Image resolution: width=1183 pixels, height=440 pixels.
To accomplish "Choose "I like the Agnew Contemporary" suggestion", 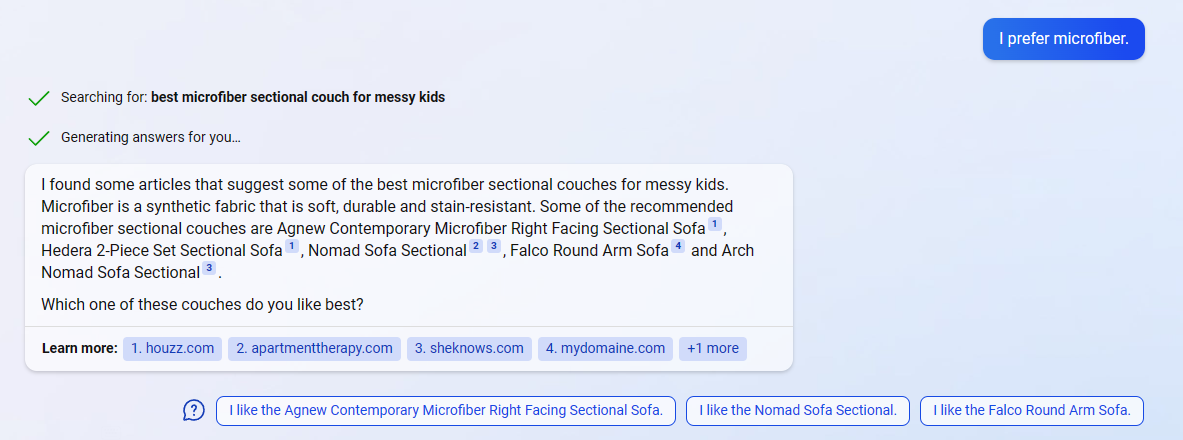I will pos(445,410).
